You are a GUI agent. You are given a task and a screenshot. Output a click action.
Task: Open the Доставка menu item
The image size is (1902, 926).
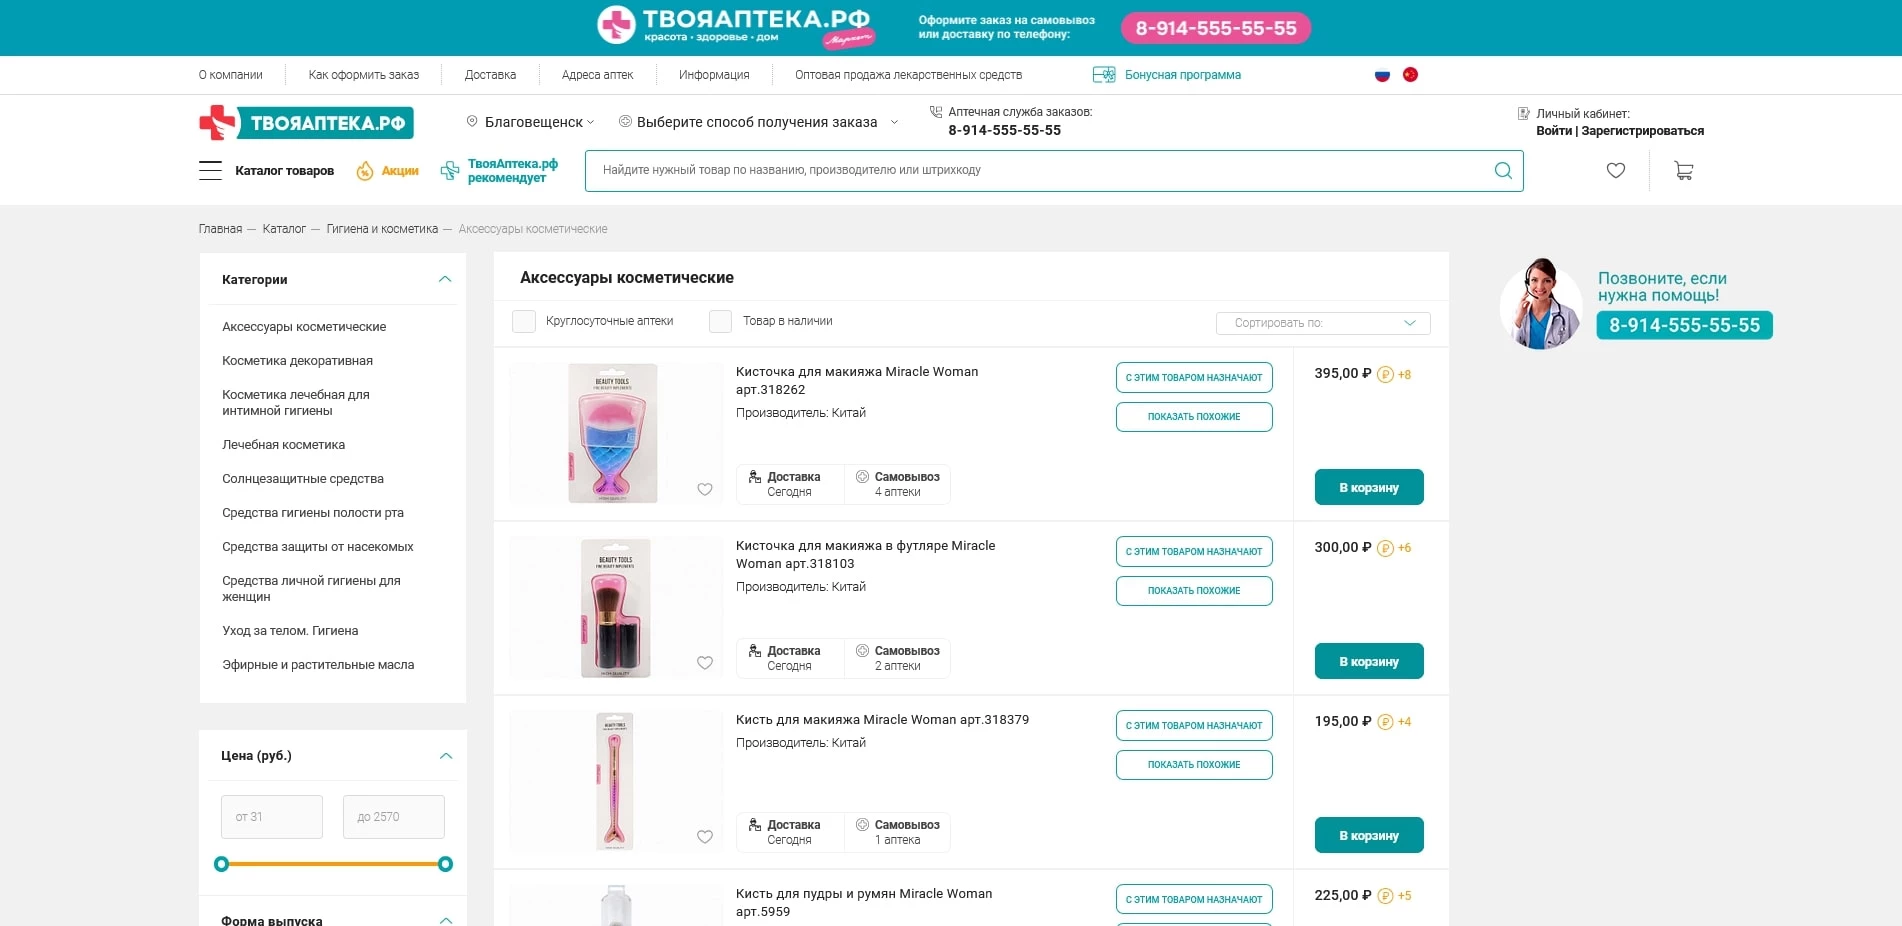490,75
